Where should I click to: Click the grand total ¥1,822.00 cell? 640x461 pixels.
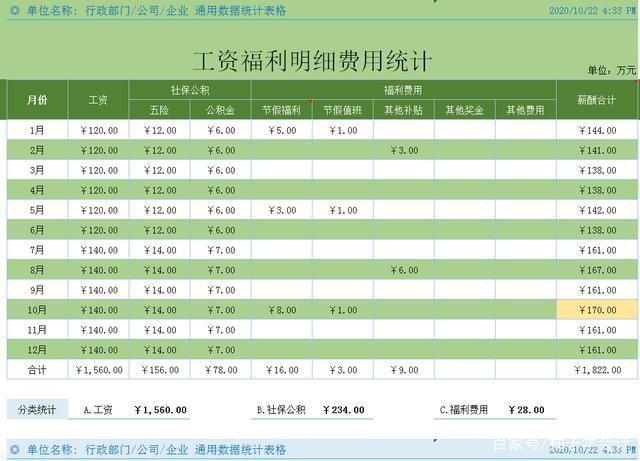597,370
